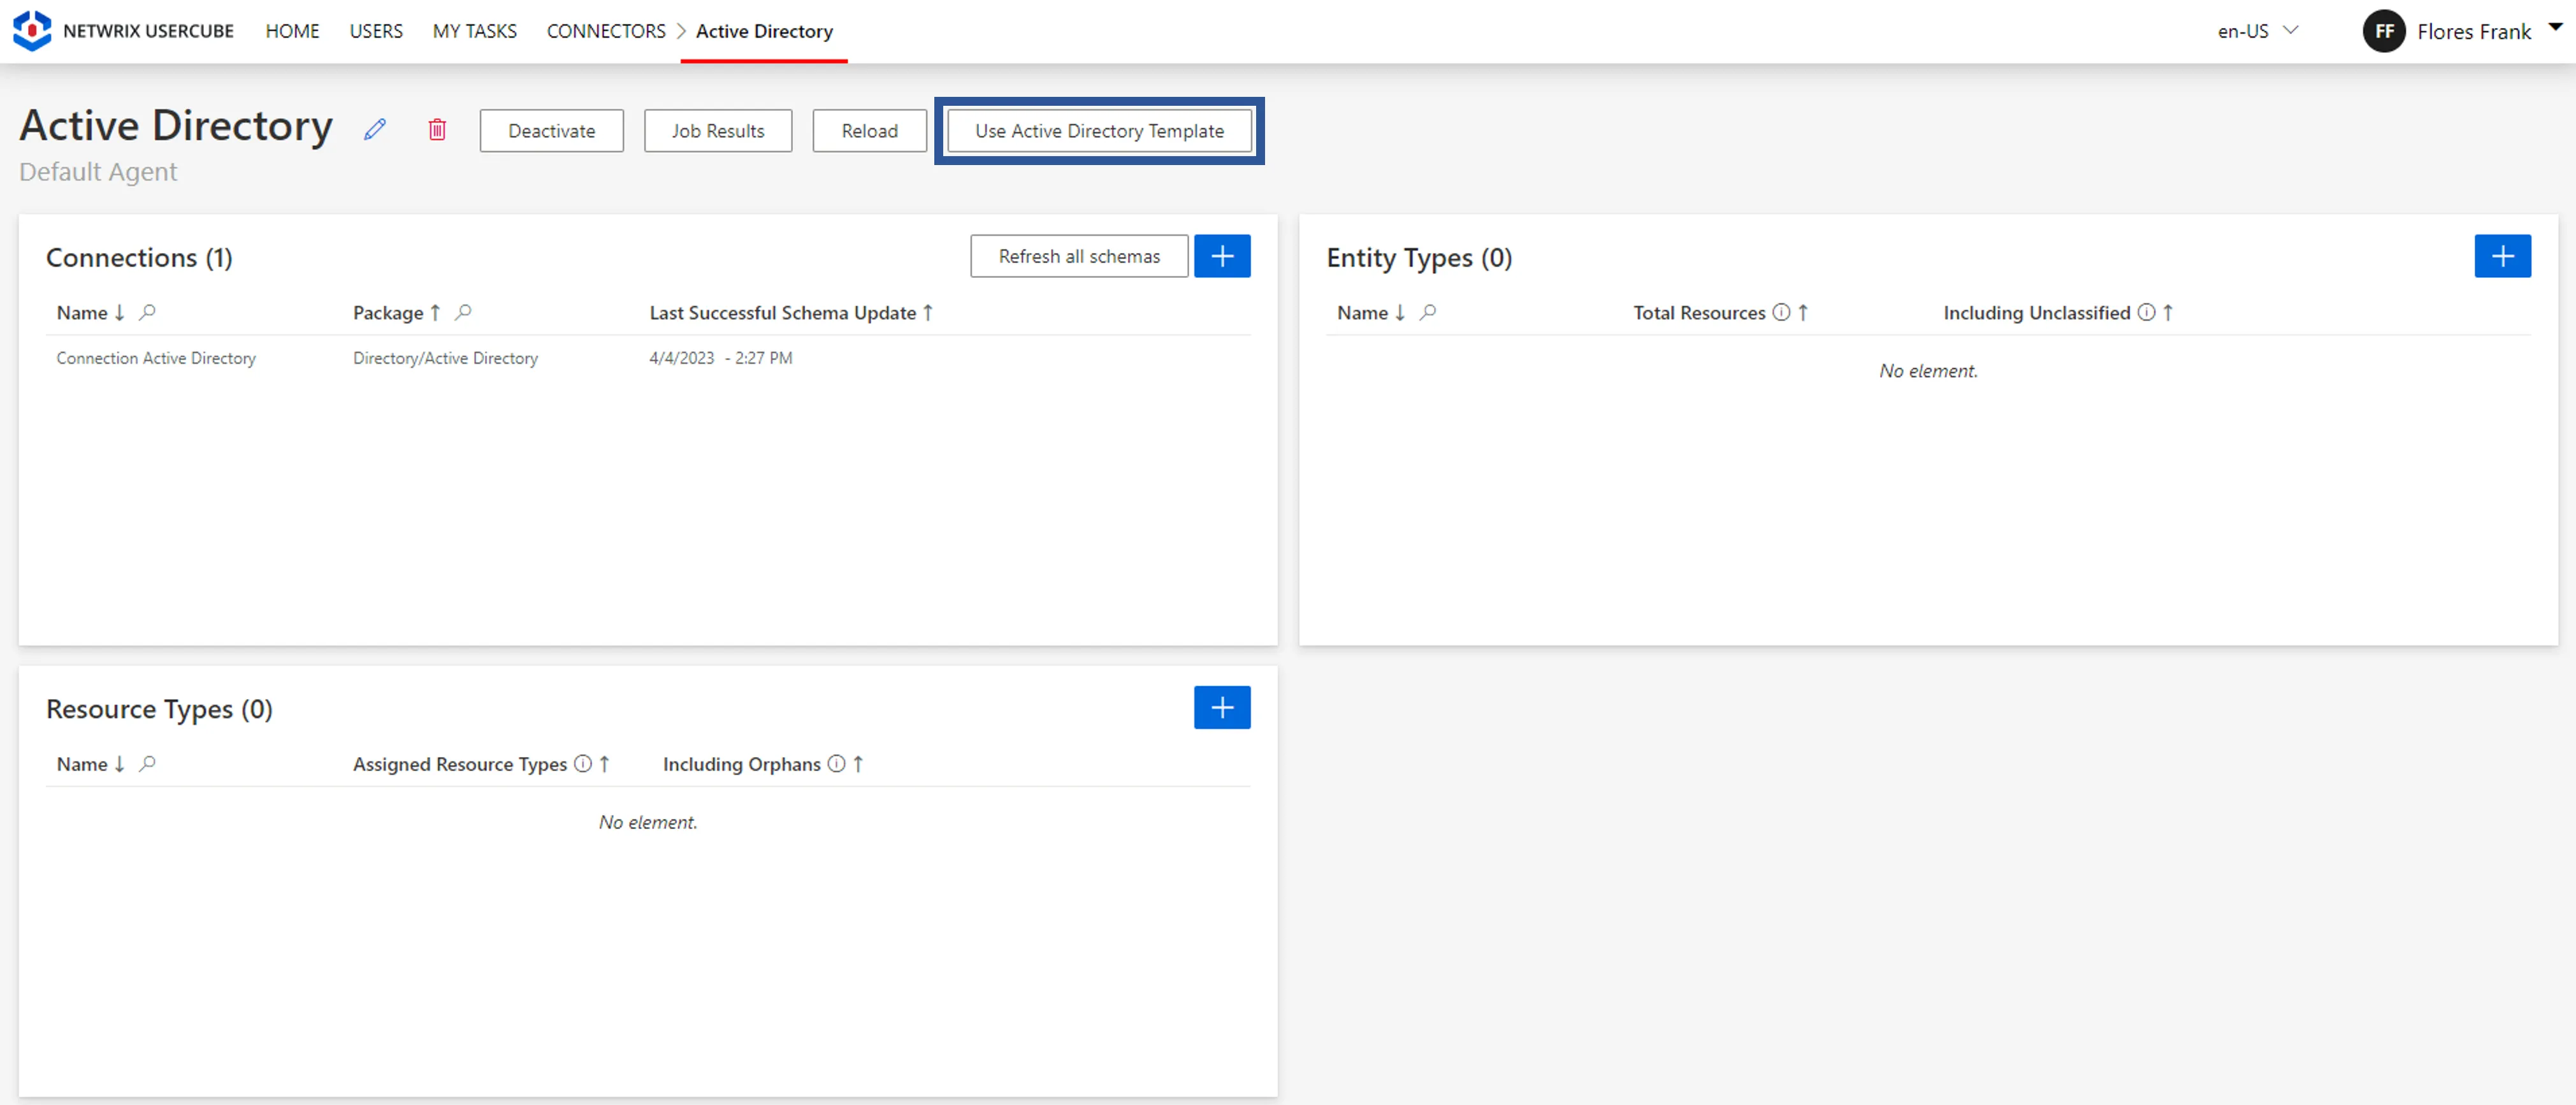The height and width of the screenshot is (1105, 2576).
Task: Add a new connection with plus button
Action: pyautogui.click(x=1222, y=256)
